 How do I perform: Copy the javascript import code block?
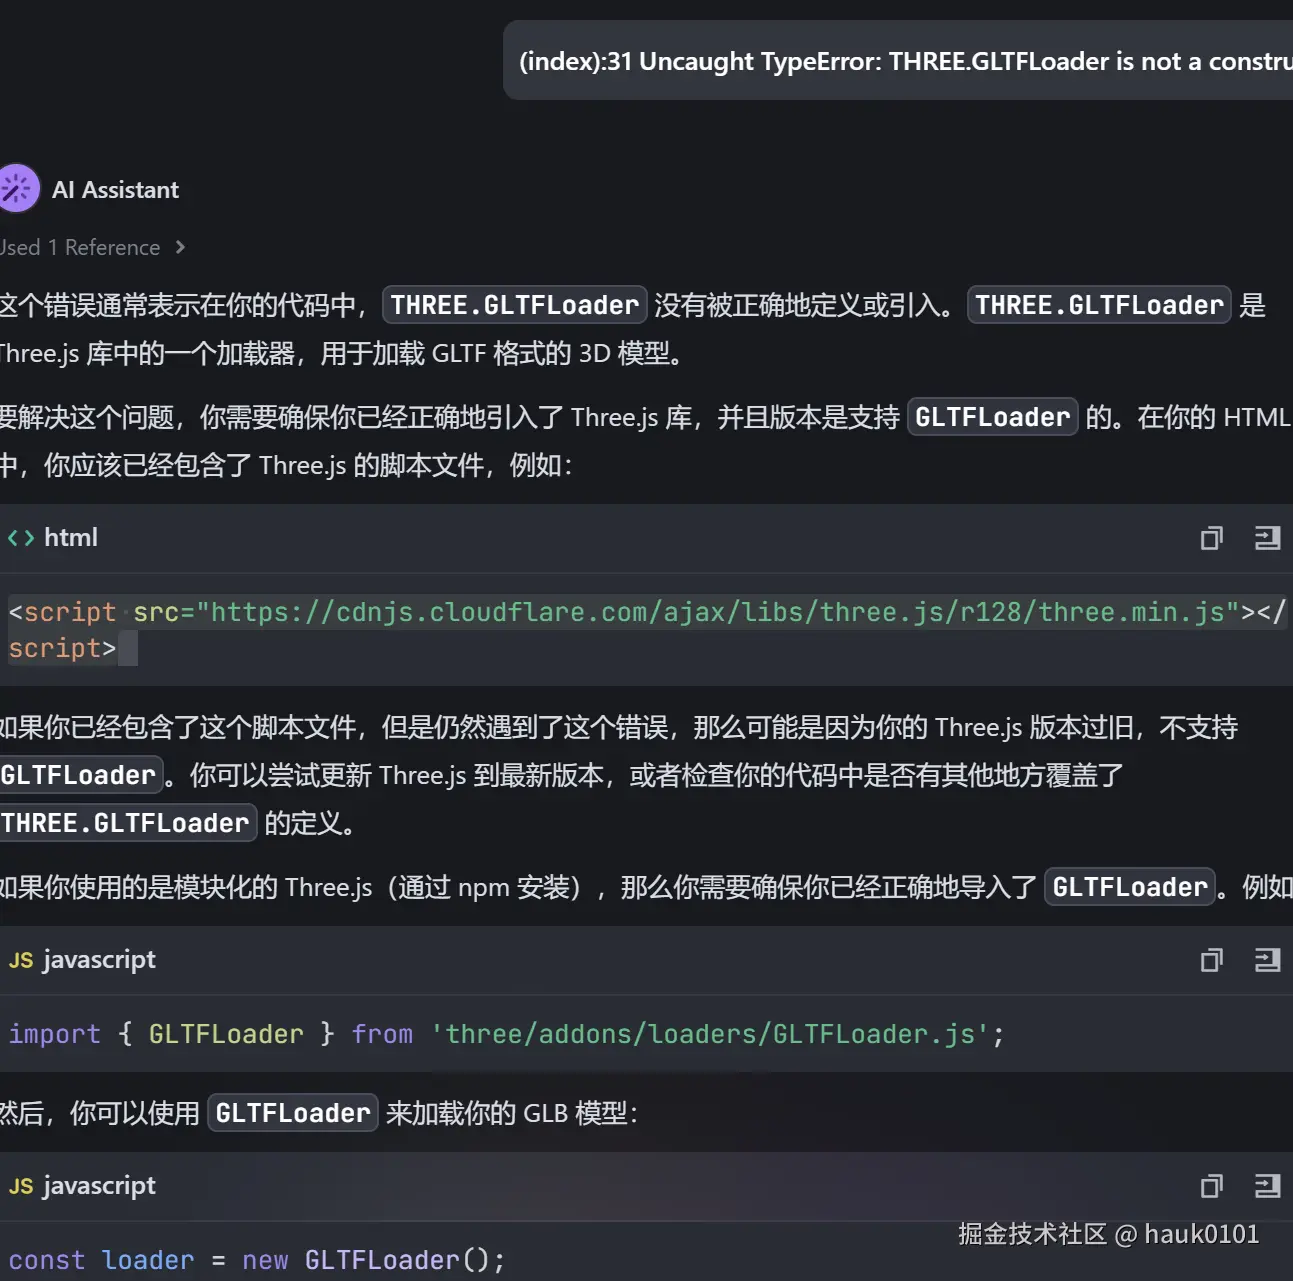(1211, 960)
